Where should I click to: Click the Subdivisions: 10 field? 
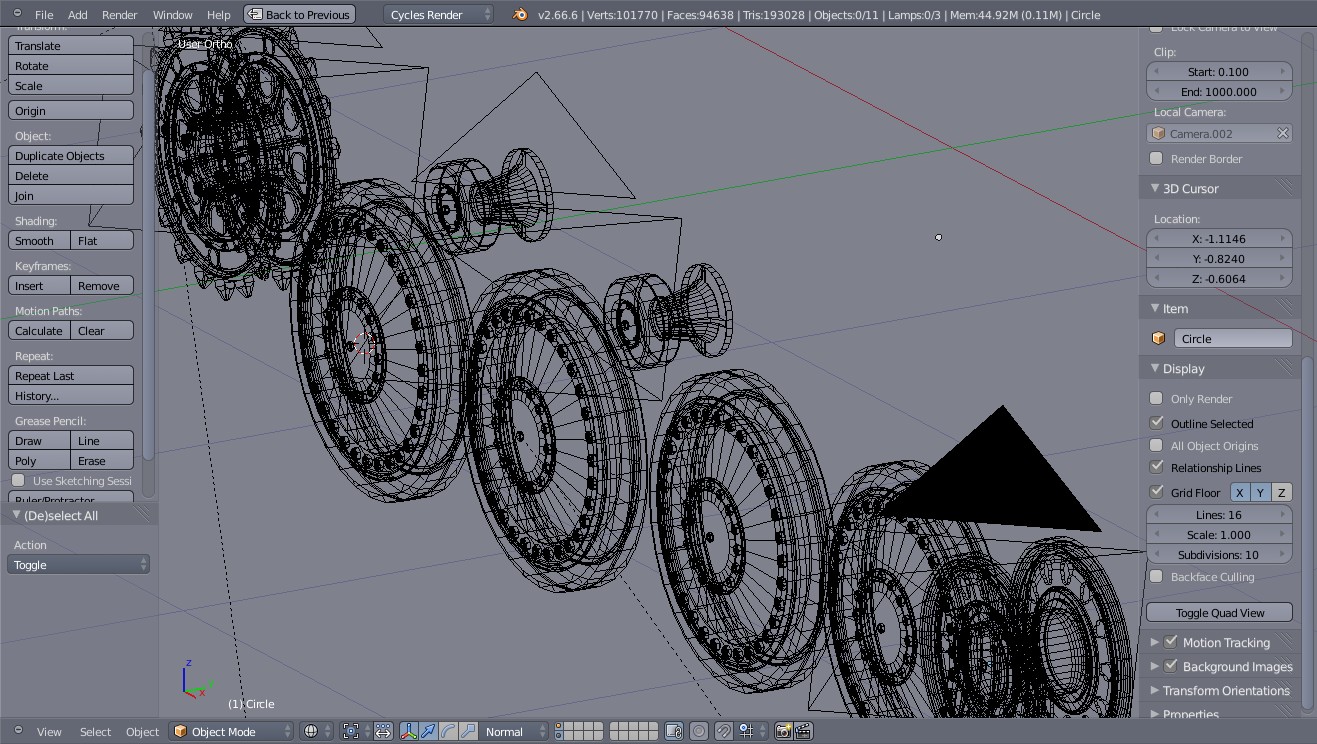[1220, 554]
